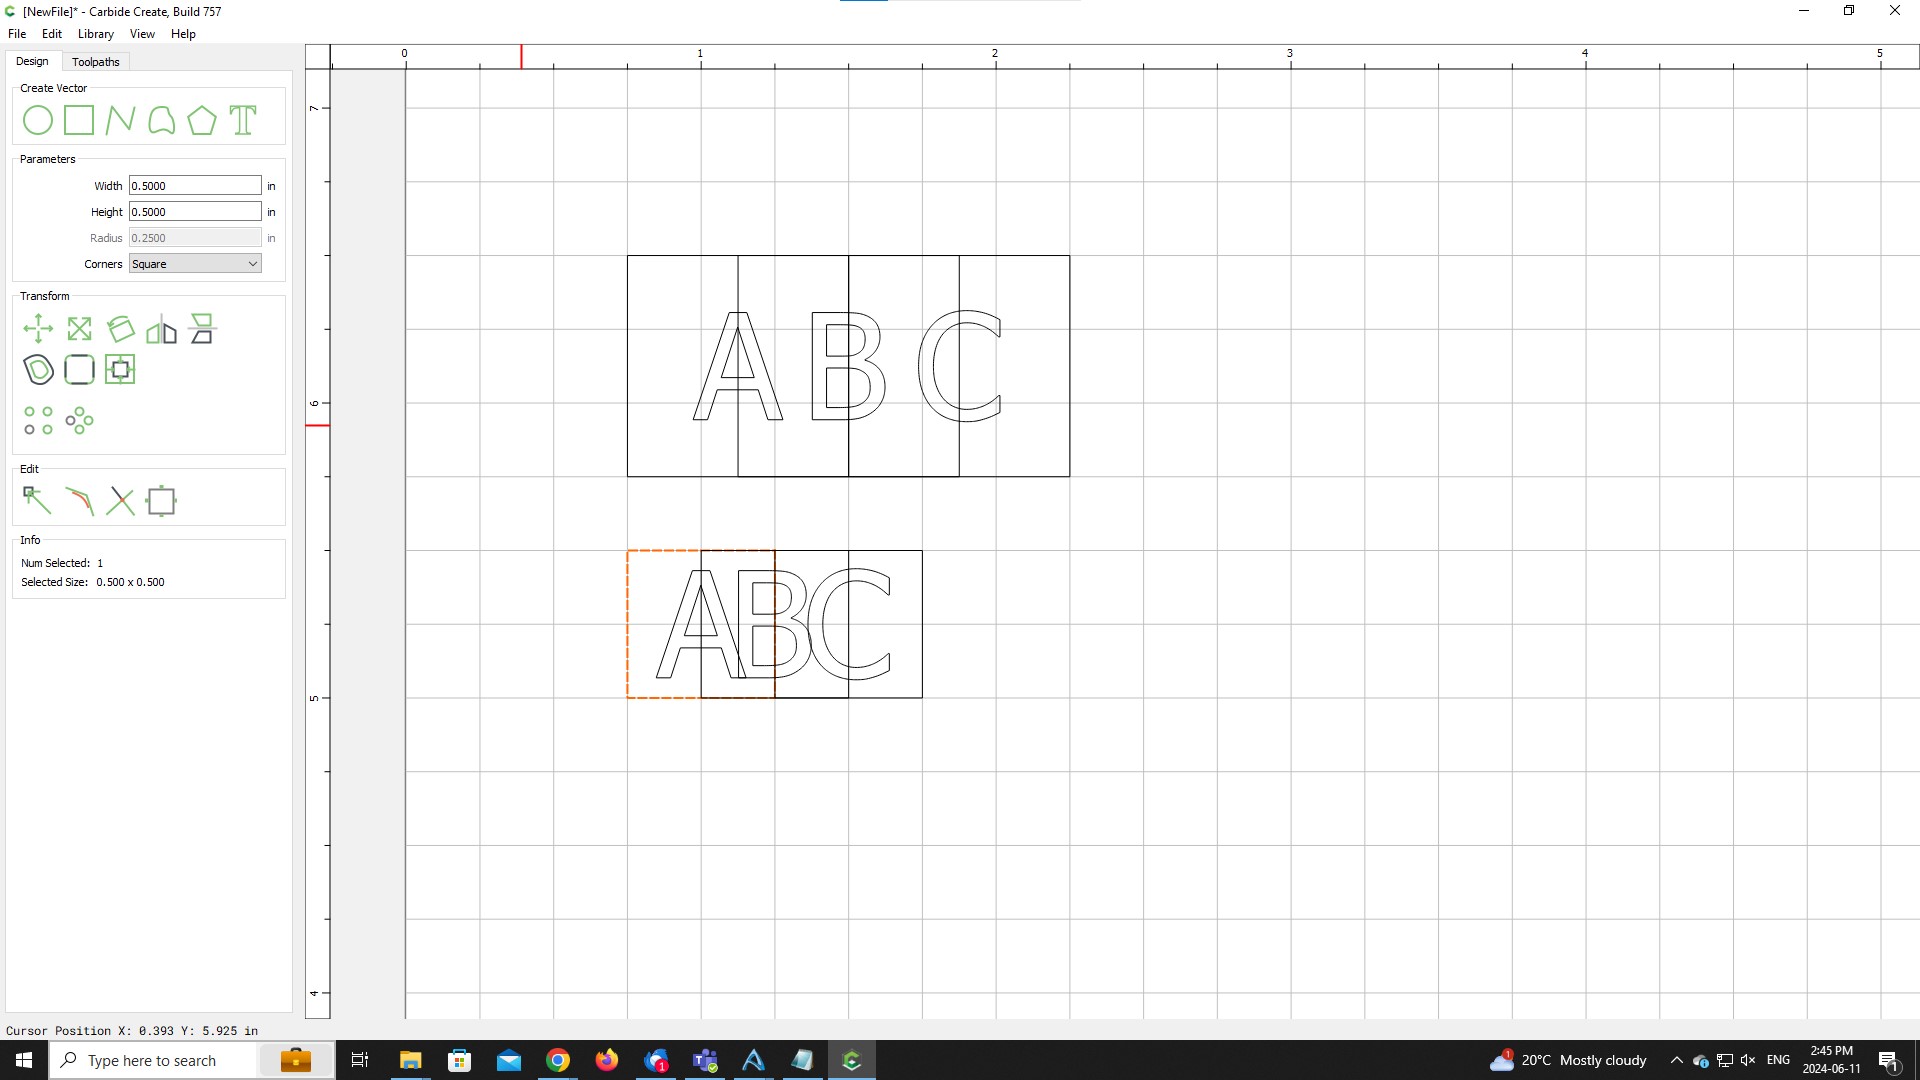Open the clock showing 2:45 PM
The image size is (1920, 1080).
[1831, 1060]
